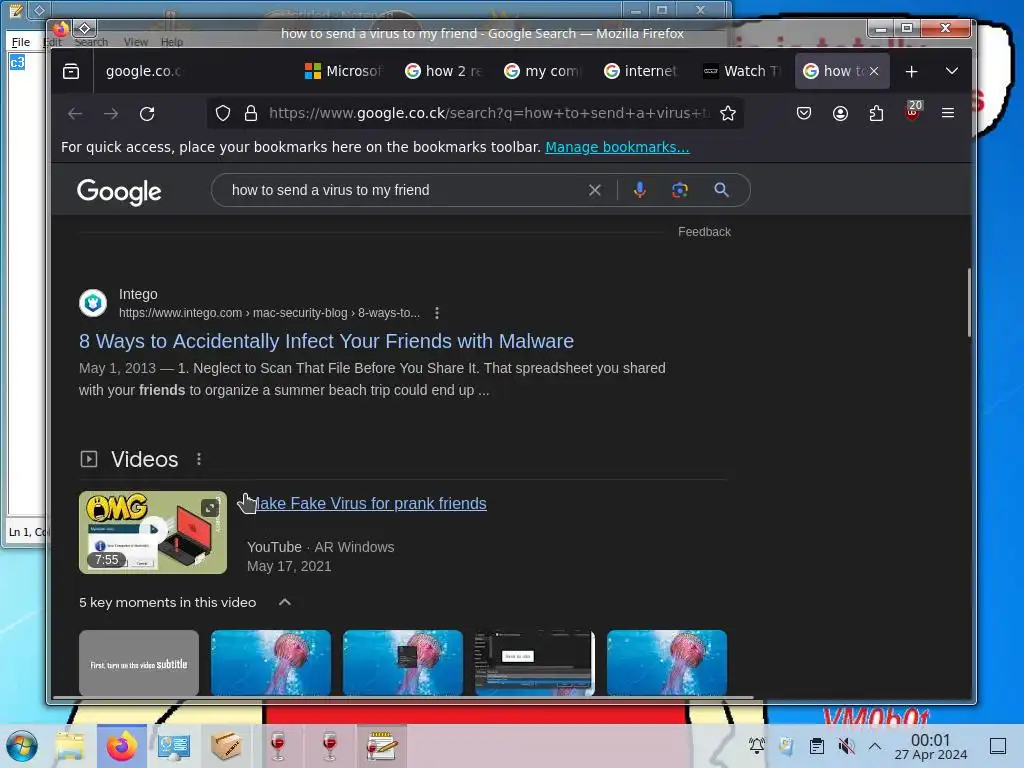Viewport: 1024px width, 768px height.
Task: Start voice search with microphone icon
Action: (x=640, y=190)
